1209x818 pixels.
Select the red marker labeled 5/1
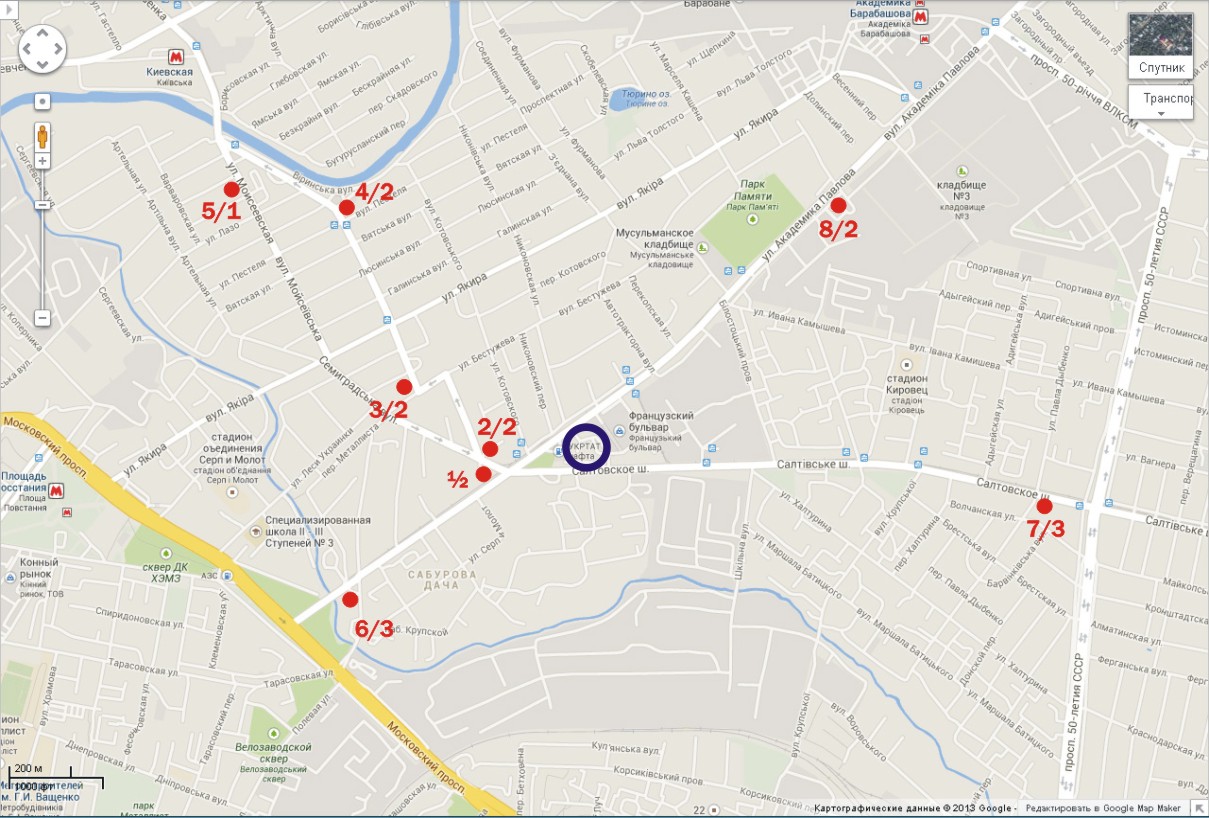[x=231, y=189]
